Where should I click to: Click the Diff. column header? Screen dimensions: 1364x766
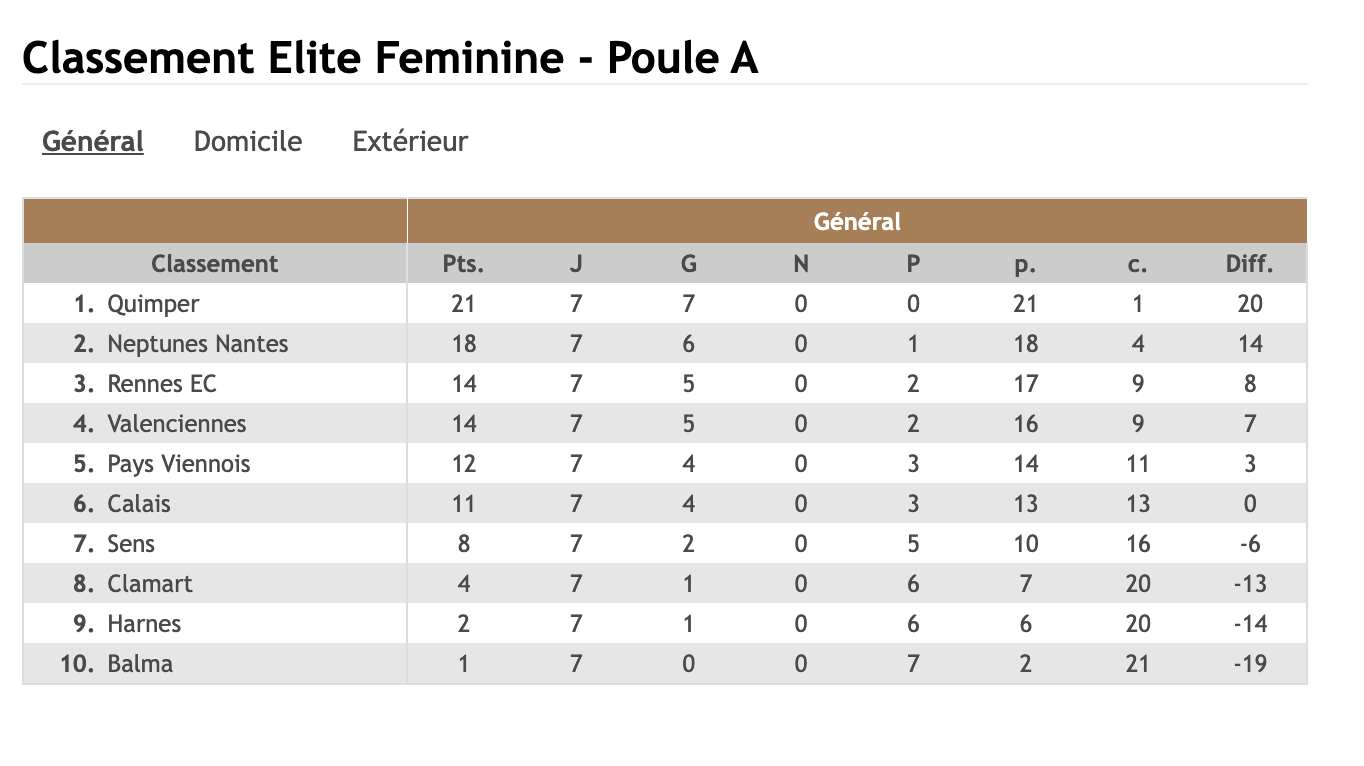coord(1249,264)
